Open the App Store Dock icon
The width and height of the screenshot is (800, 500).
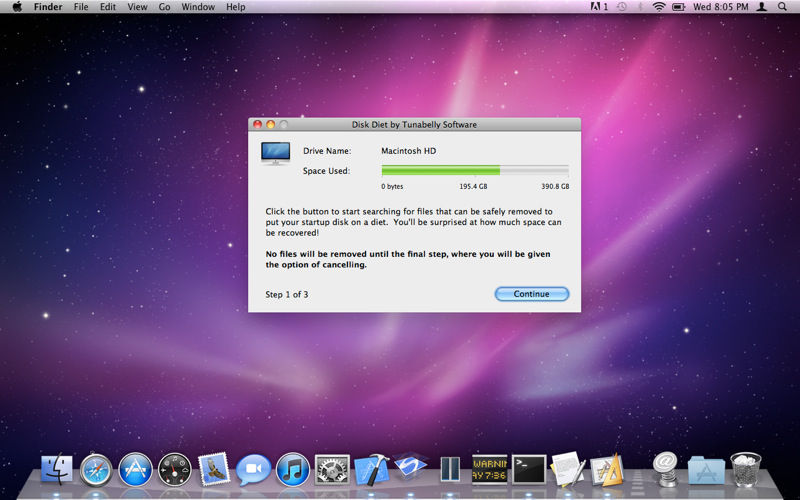tap(135, 469)
